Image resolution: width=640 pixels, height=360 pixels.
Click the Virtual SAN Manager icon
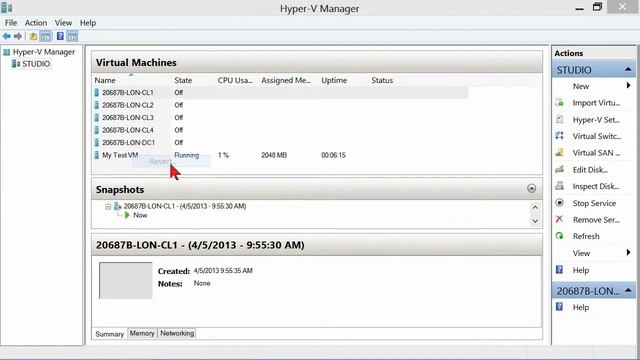point(560,153)
